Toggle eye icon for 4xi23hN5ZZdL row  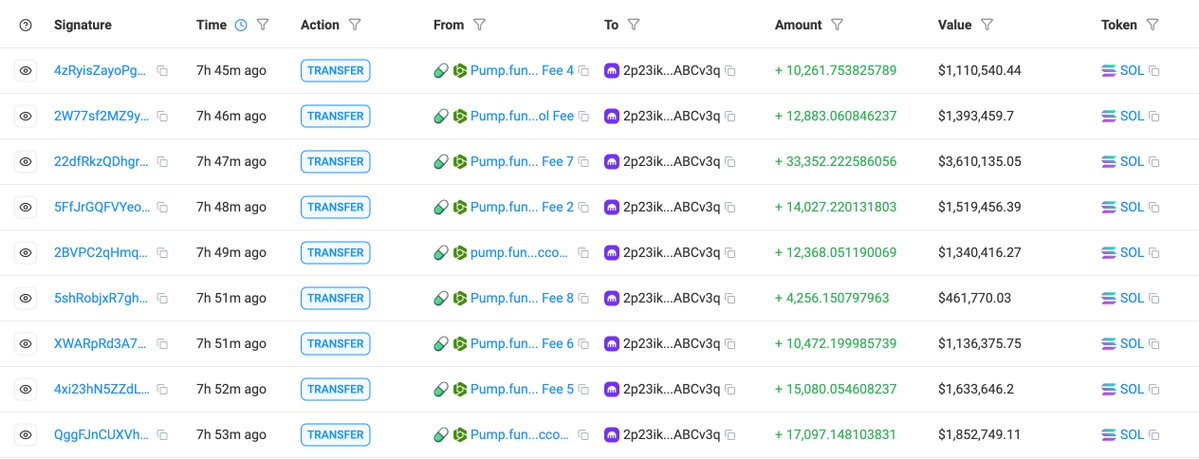(x=25, y=389)
